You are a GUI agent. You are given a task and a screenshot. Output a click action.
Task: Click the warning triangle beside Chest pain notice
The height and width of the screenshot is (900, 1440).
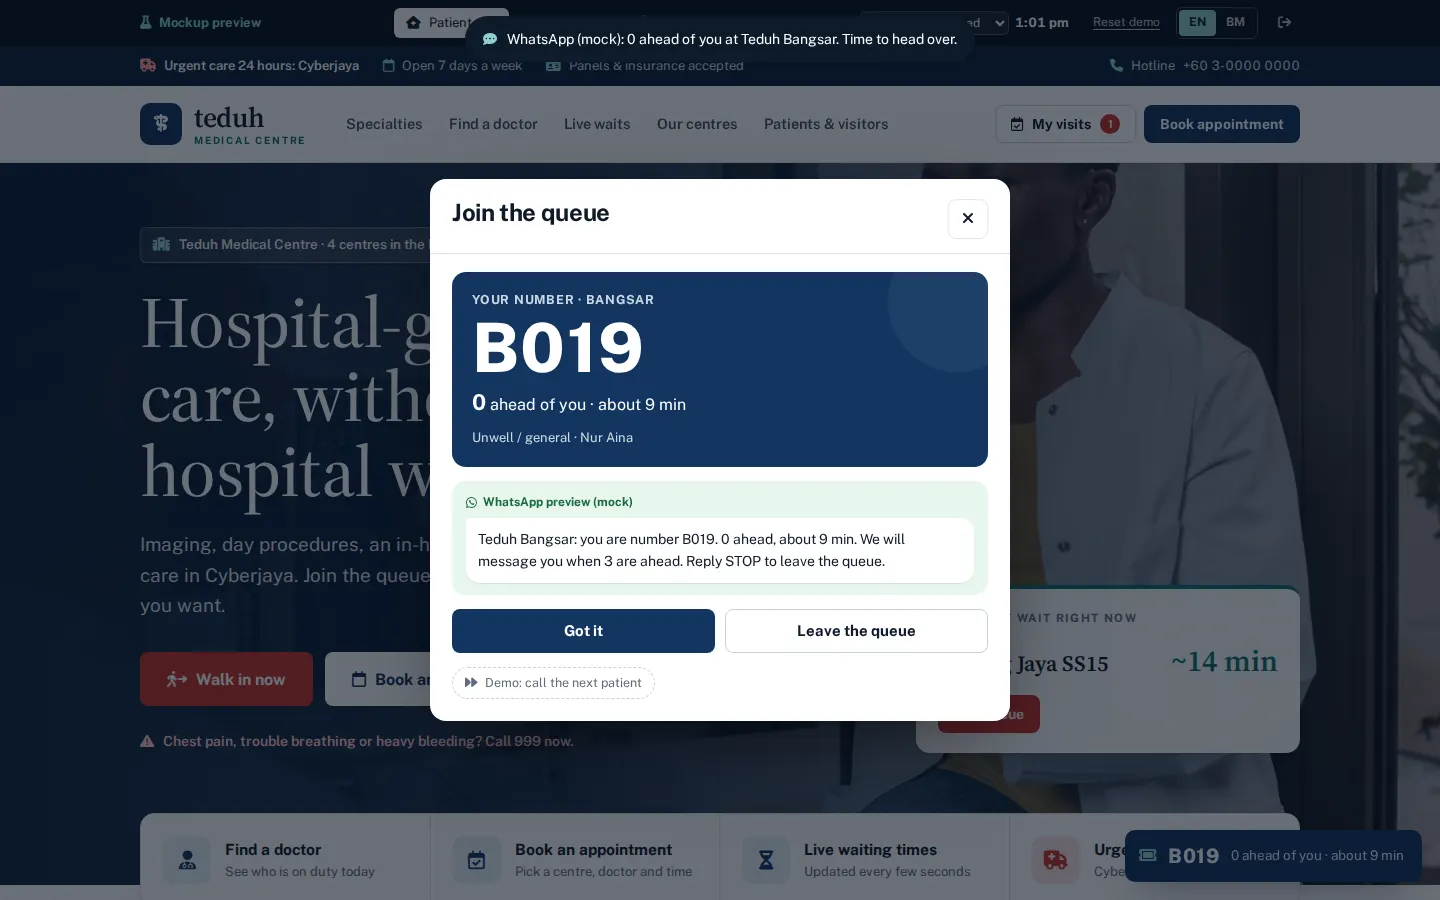coord(147,741)
